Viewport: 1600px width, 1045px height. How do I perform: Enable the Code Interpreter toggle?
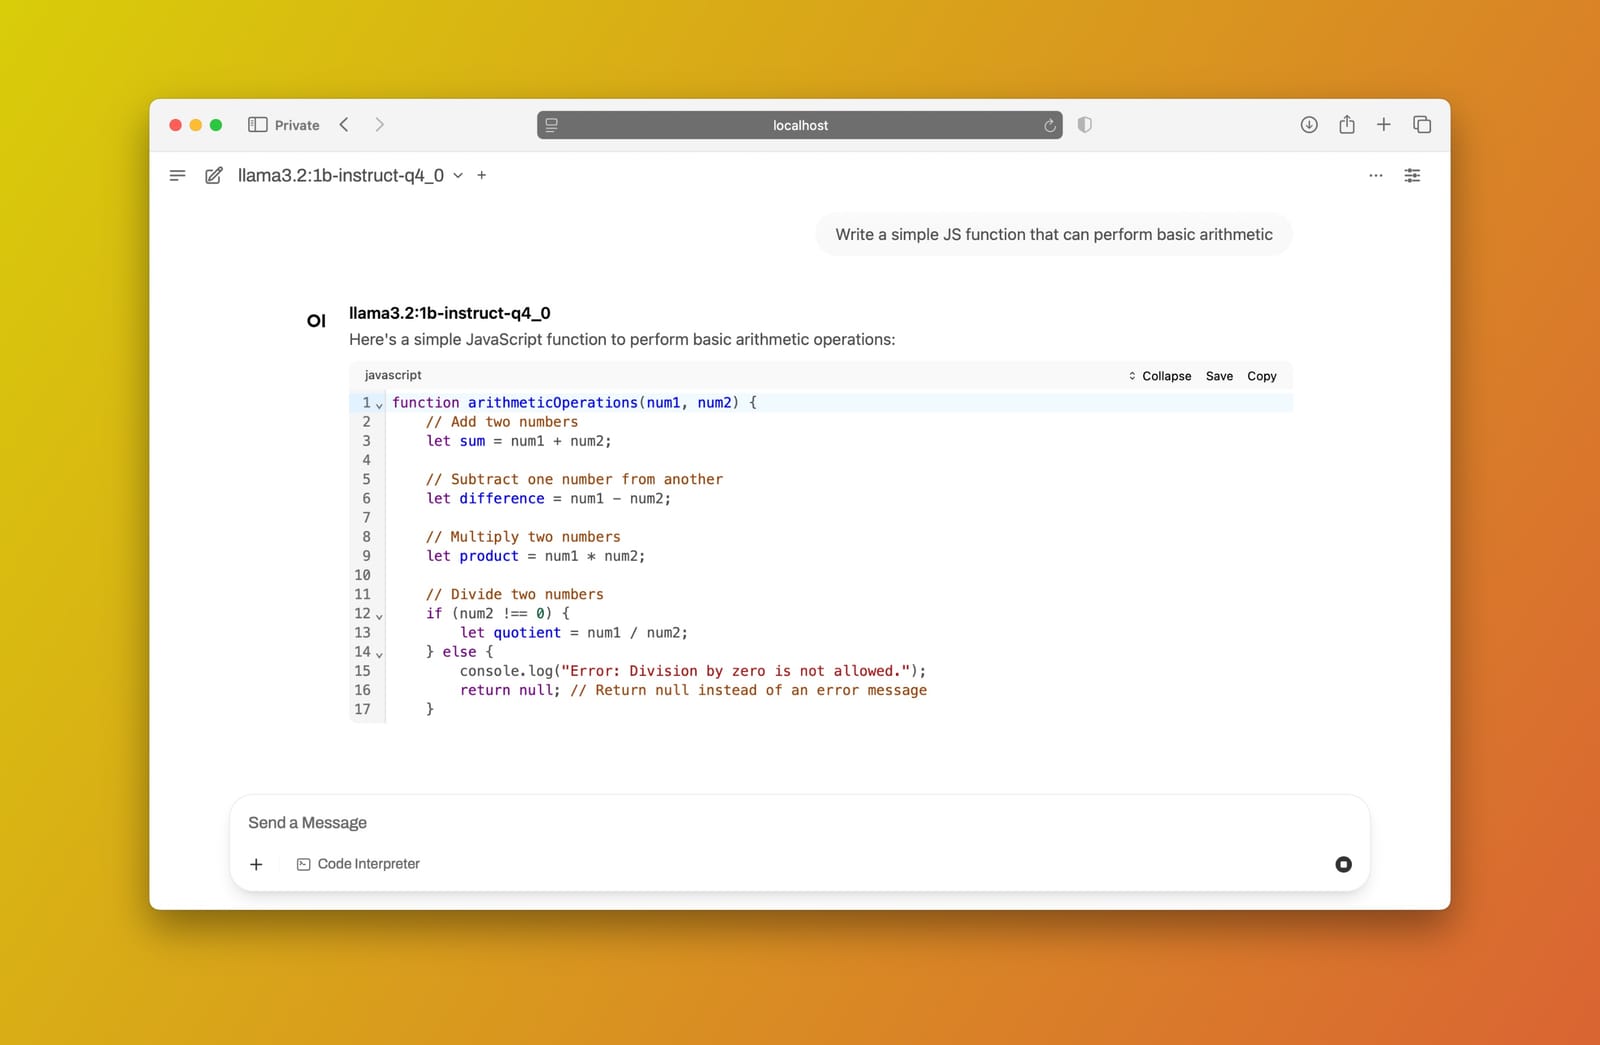[358, 863]
